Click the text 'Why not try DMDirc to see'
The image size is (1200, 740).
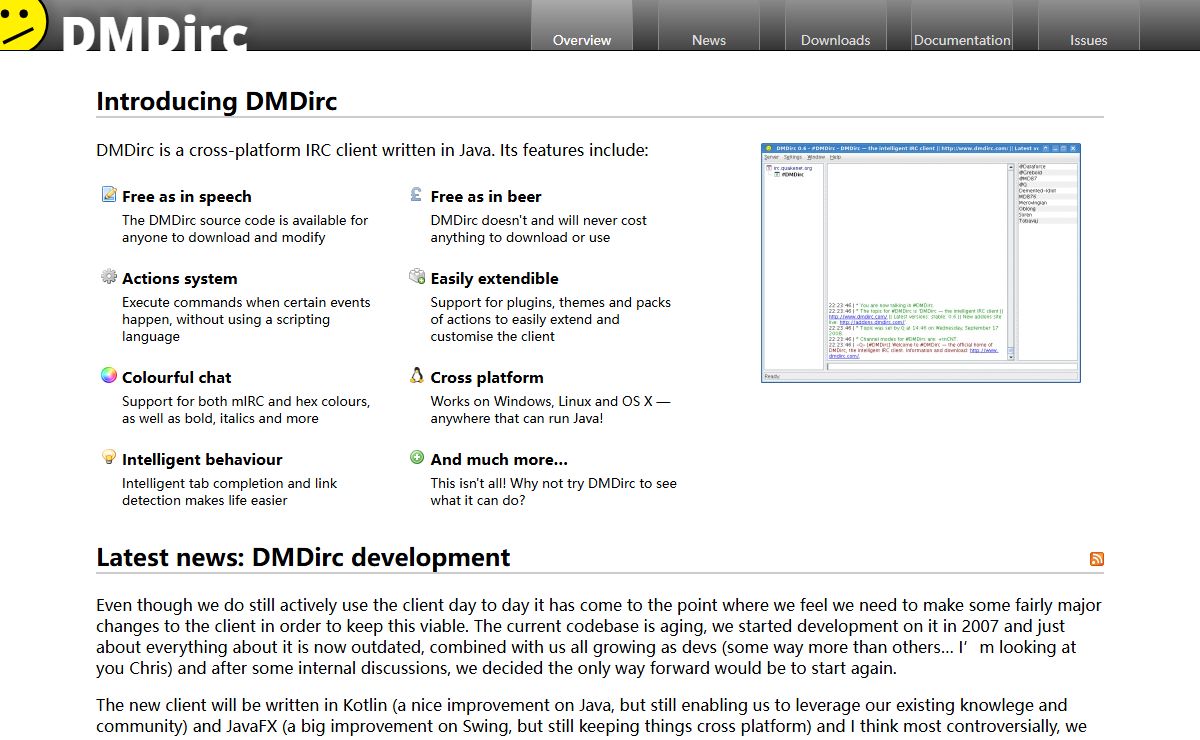coord(594,483)
